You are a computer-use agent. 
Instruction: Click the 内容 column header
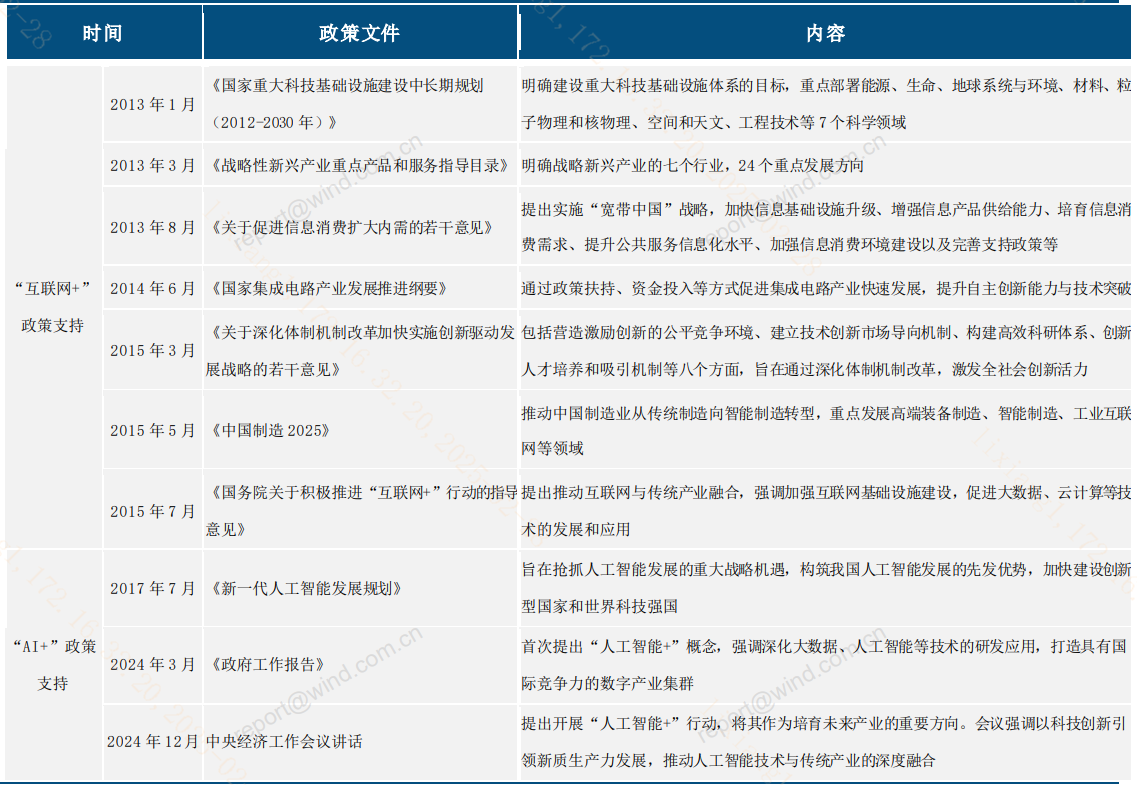[823, 33]
